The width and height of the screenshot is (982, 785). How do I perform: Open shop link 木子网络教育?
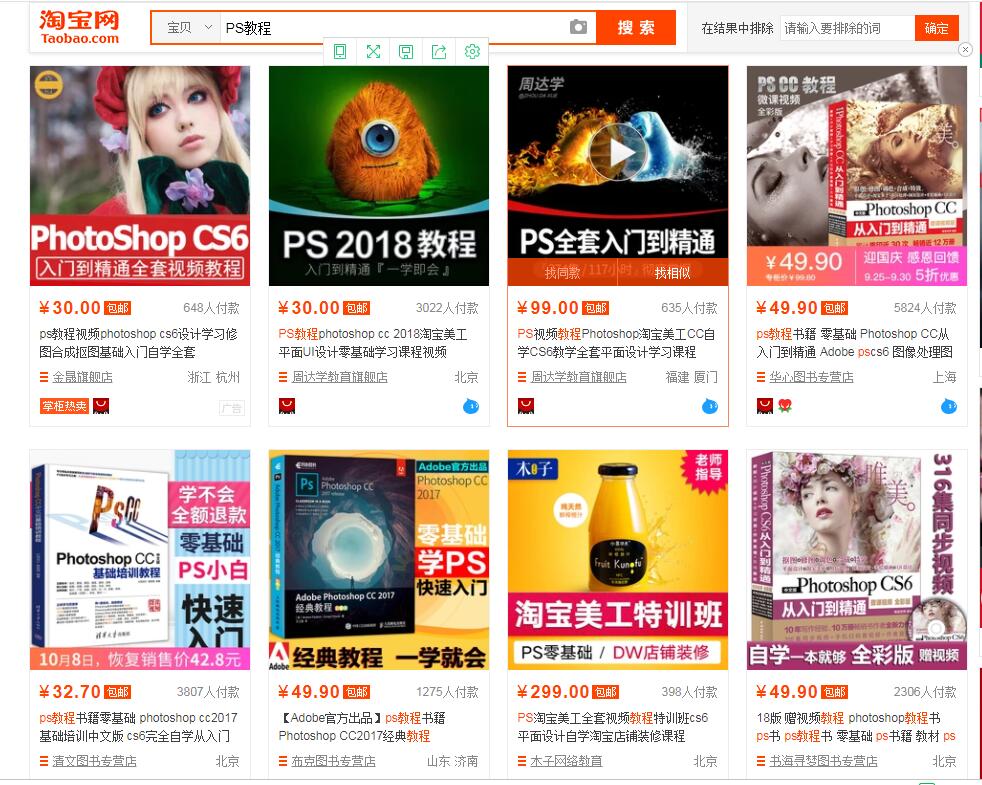click(x=567, y=761)
